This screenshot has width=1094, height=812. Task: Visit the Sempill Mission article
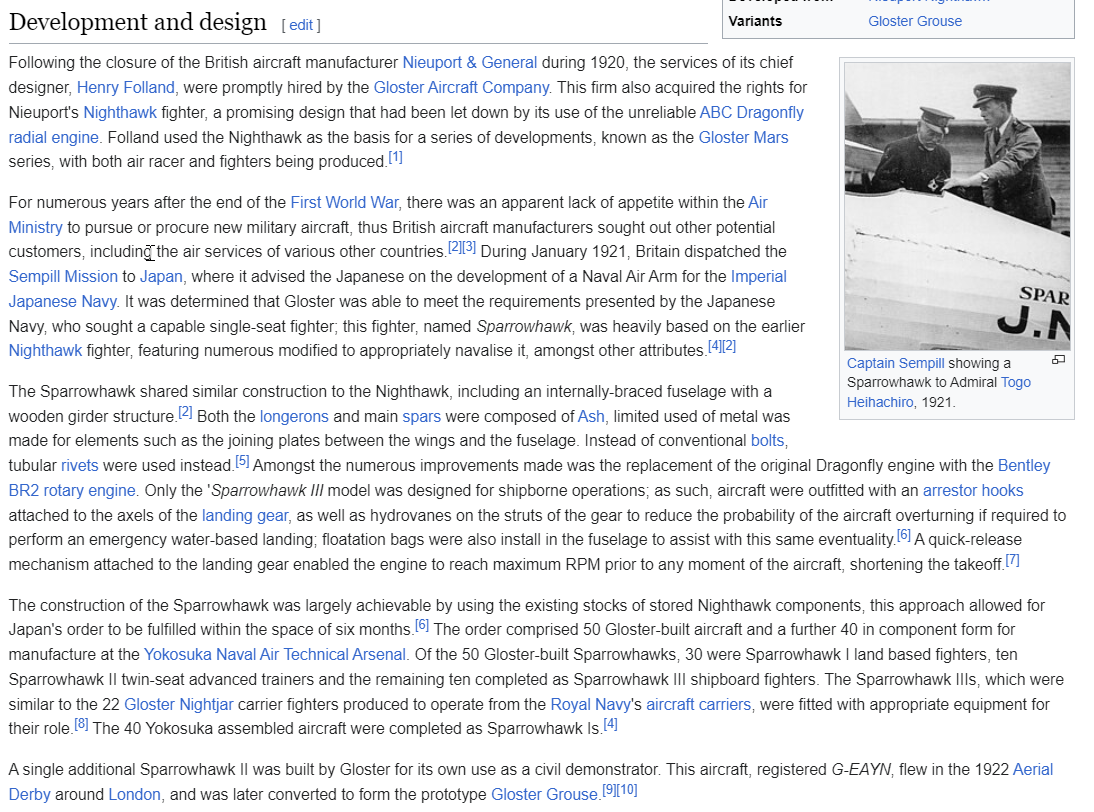click(x=63, y=276)
